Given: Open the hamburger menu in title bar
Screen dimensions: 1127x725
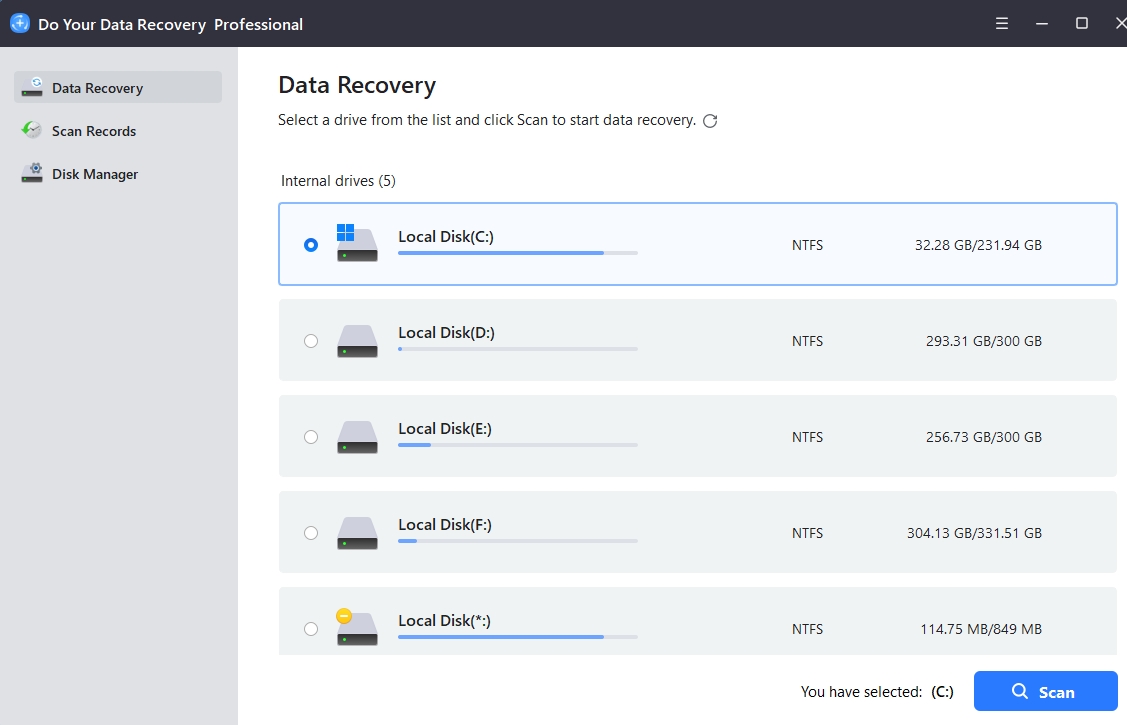Looking at the screenshot, I should 1002,23.
